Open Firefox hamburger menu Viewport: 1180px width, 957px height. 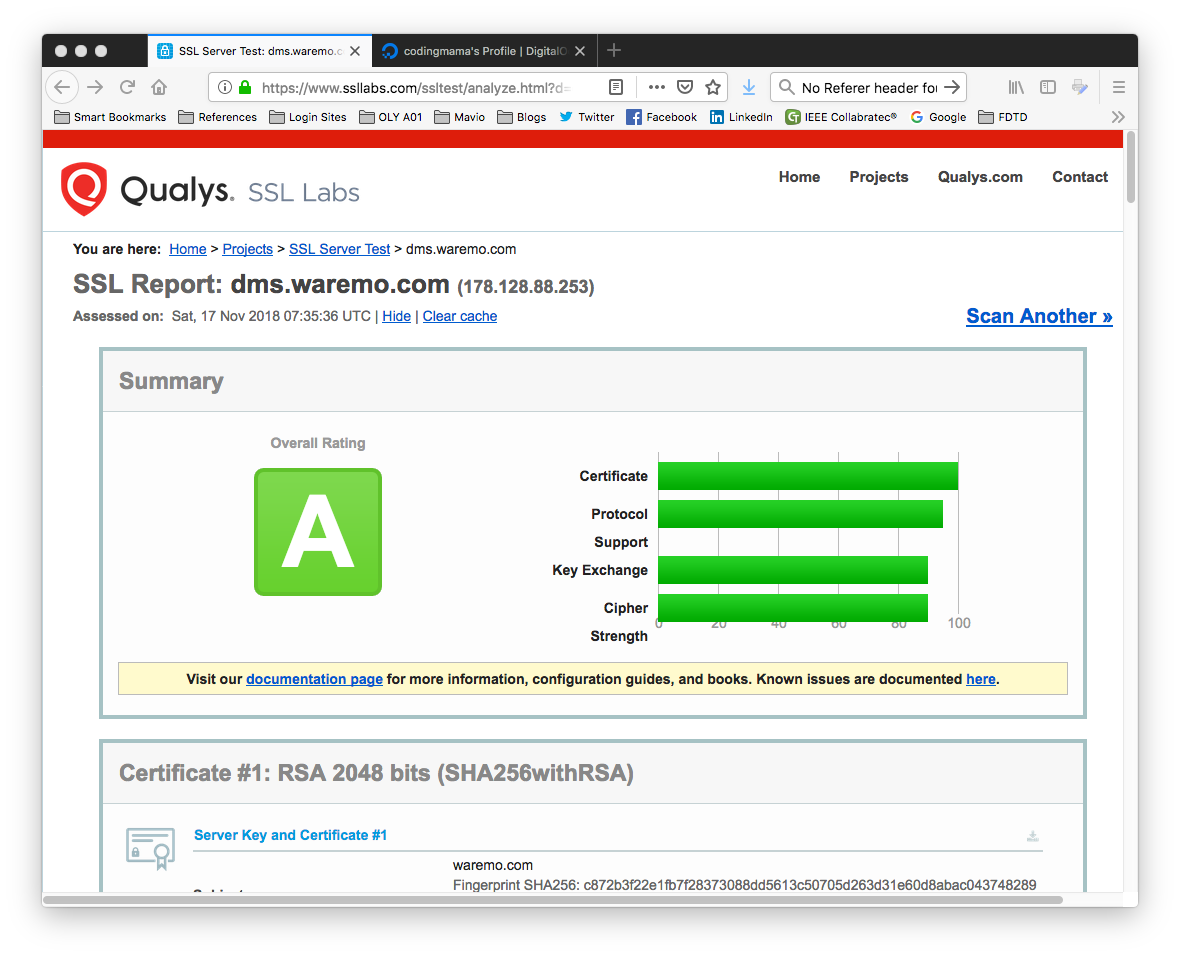pyautogui.click(x=1118, y=87)
